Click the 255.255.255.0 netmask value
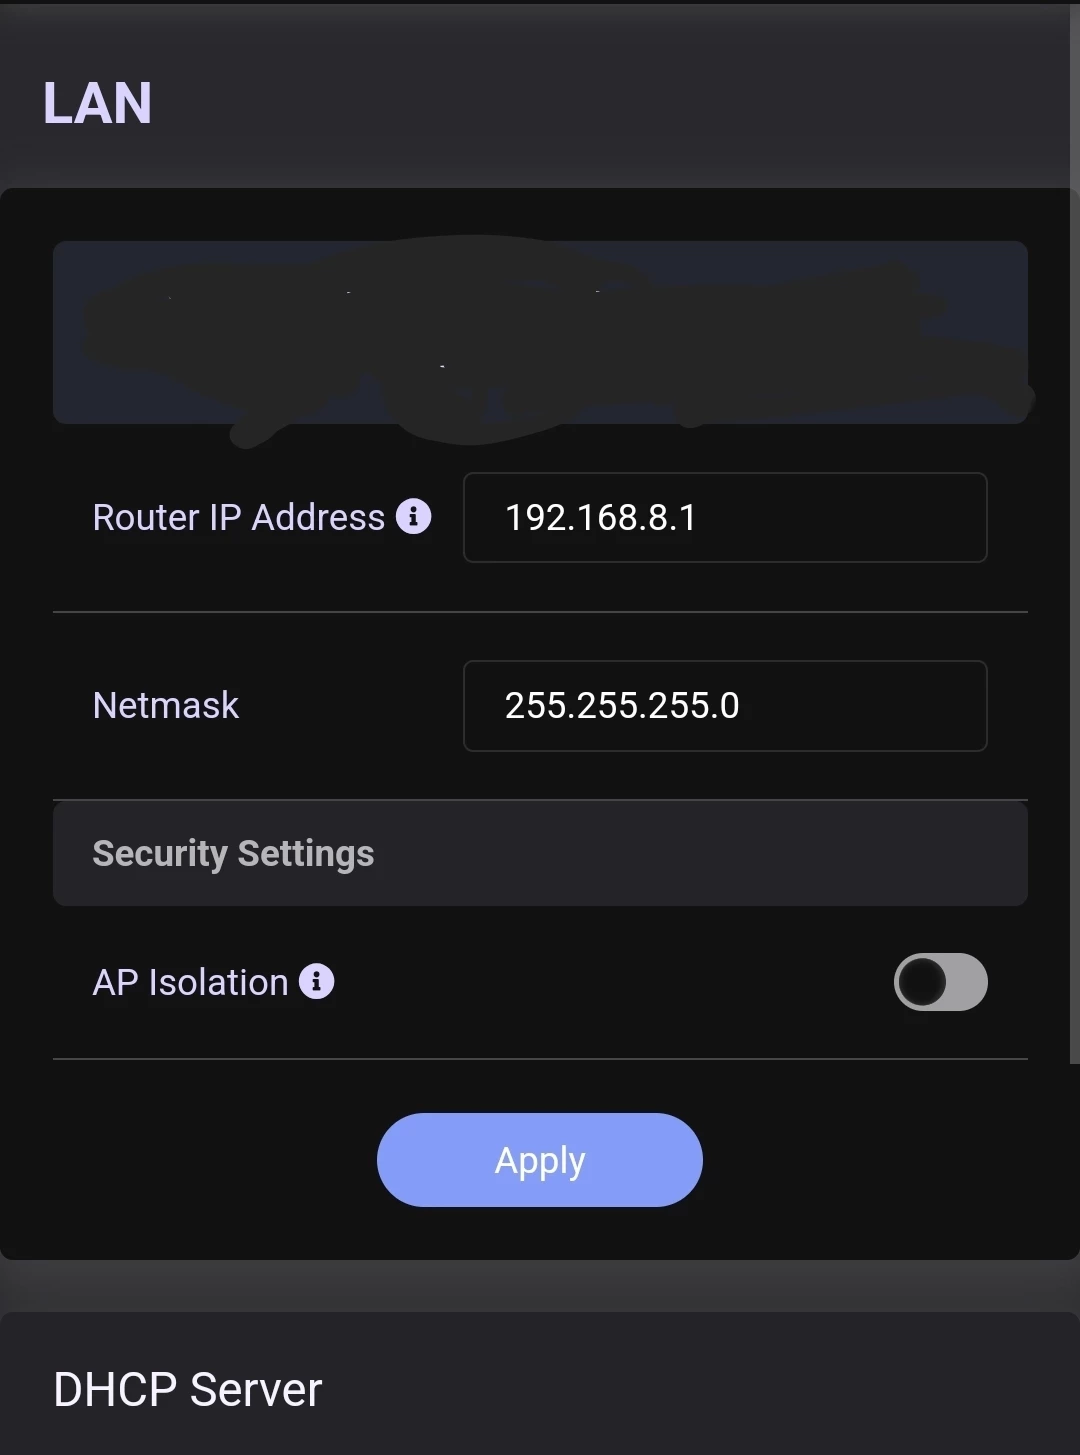This screenshot has height=1455, width=1080. tap(621, 705)
